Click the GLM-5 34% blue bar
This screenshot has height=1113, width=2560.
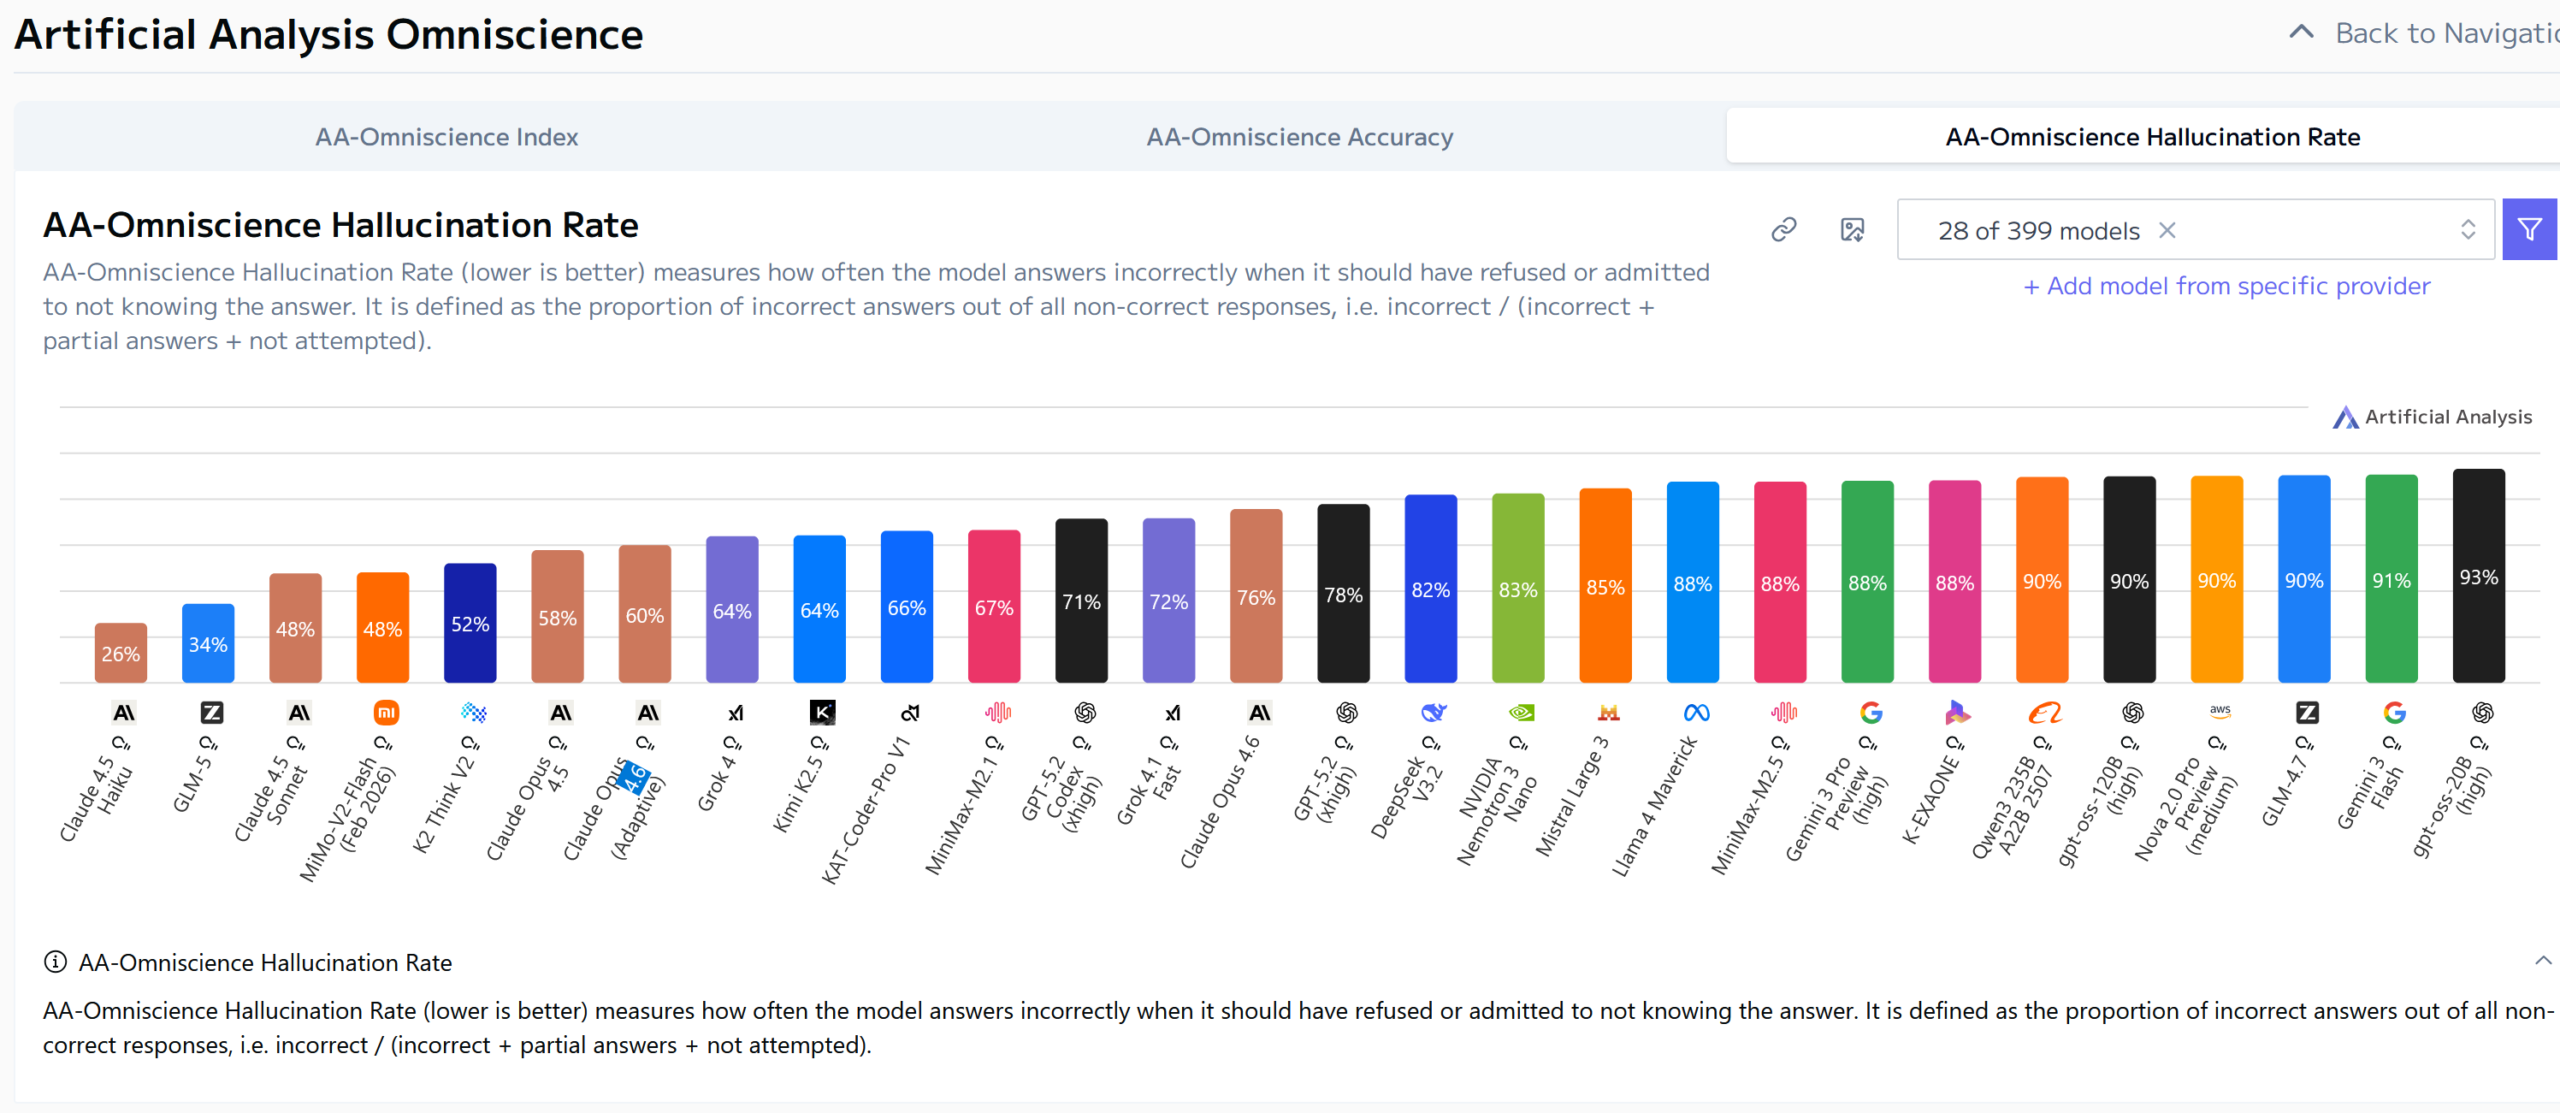tap(208, 643)
